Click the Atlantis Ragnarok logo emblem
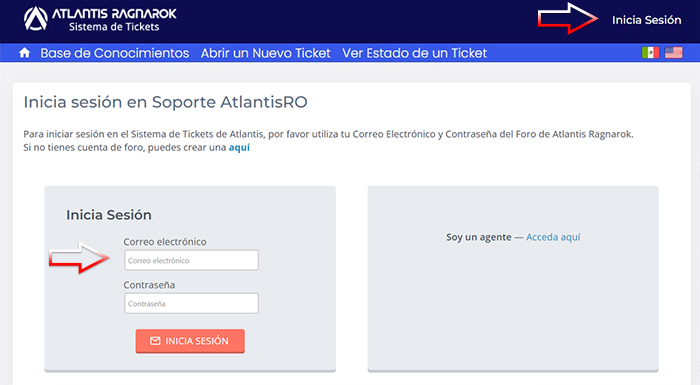 (36, 19)
